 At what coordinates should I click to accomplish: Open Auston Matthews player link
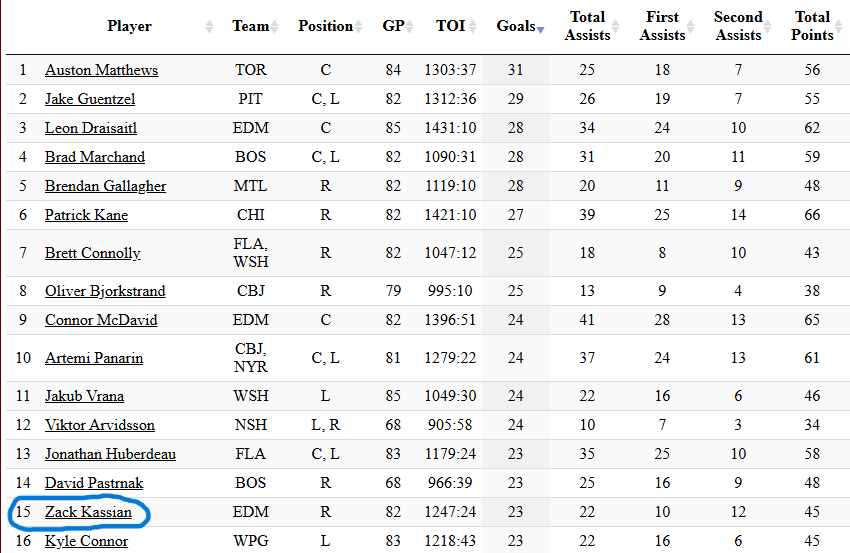[101, 71]
